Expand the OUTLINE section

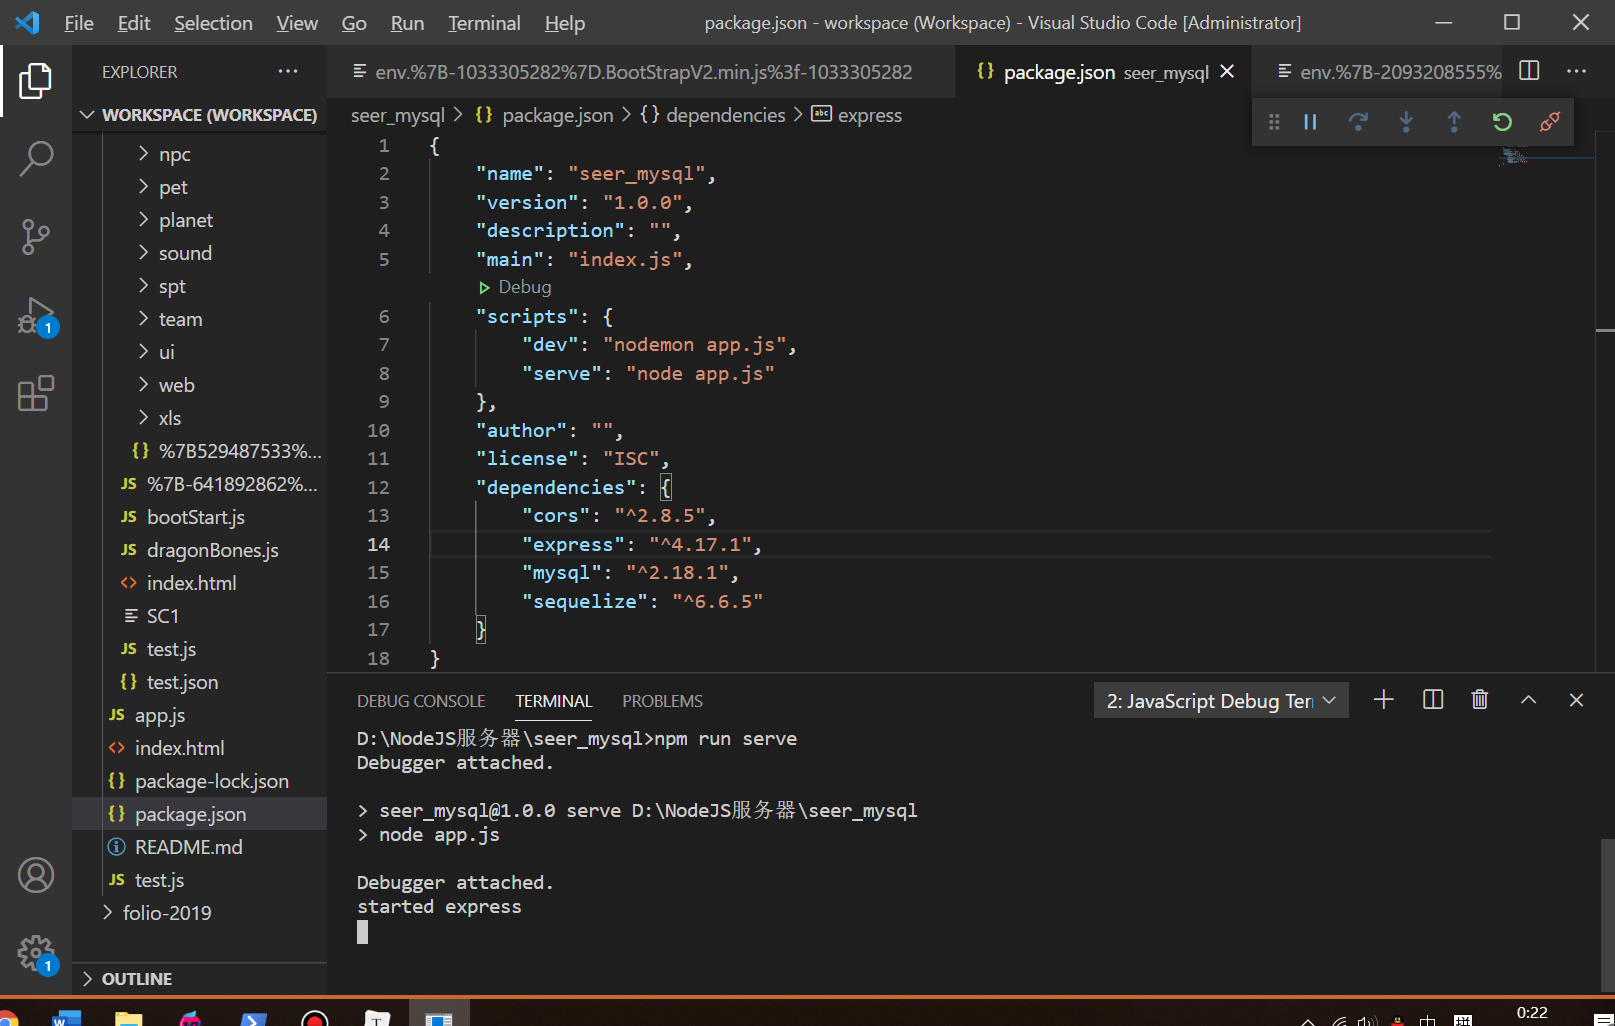click(200, 979)
